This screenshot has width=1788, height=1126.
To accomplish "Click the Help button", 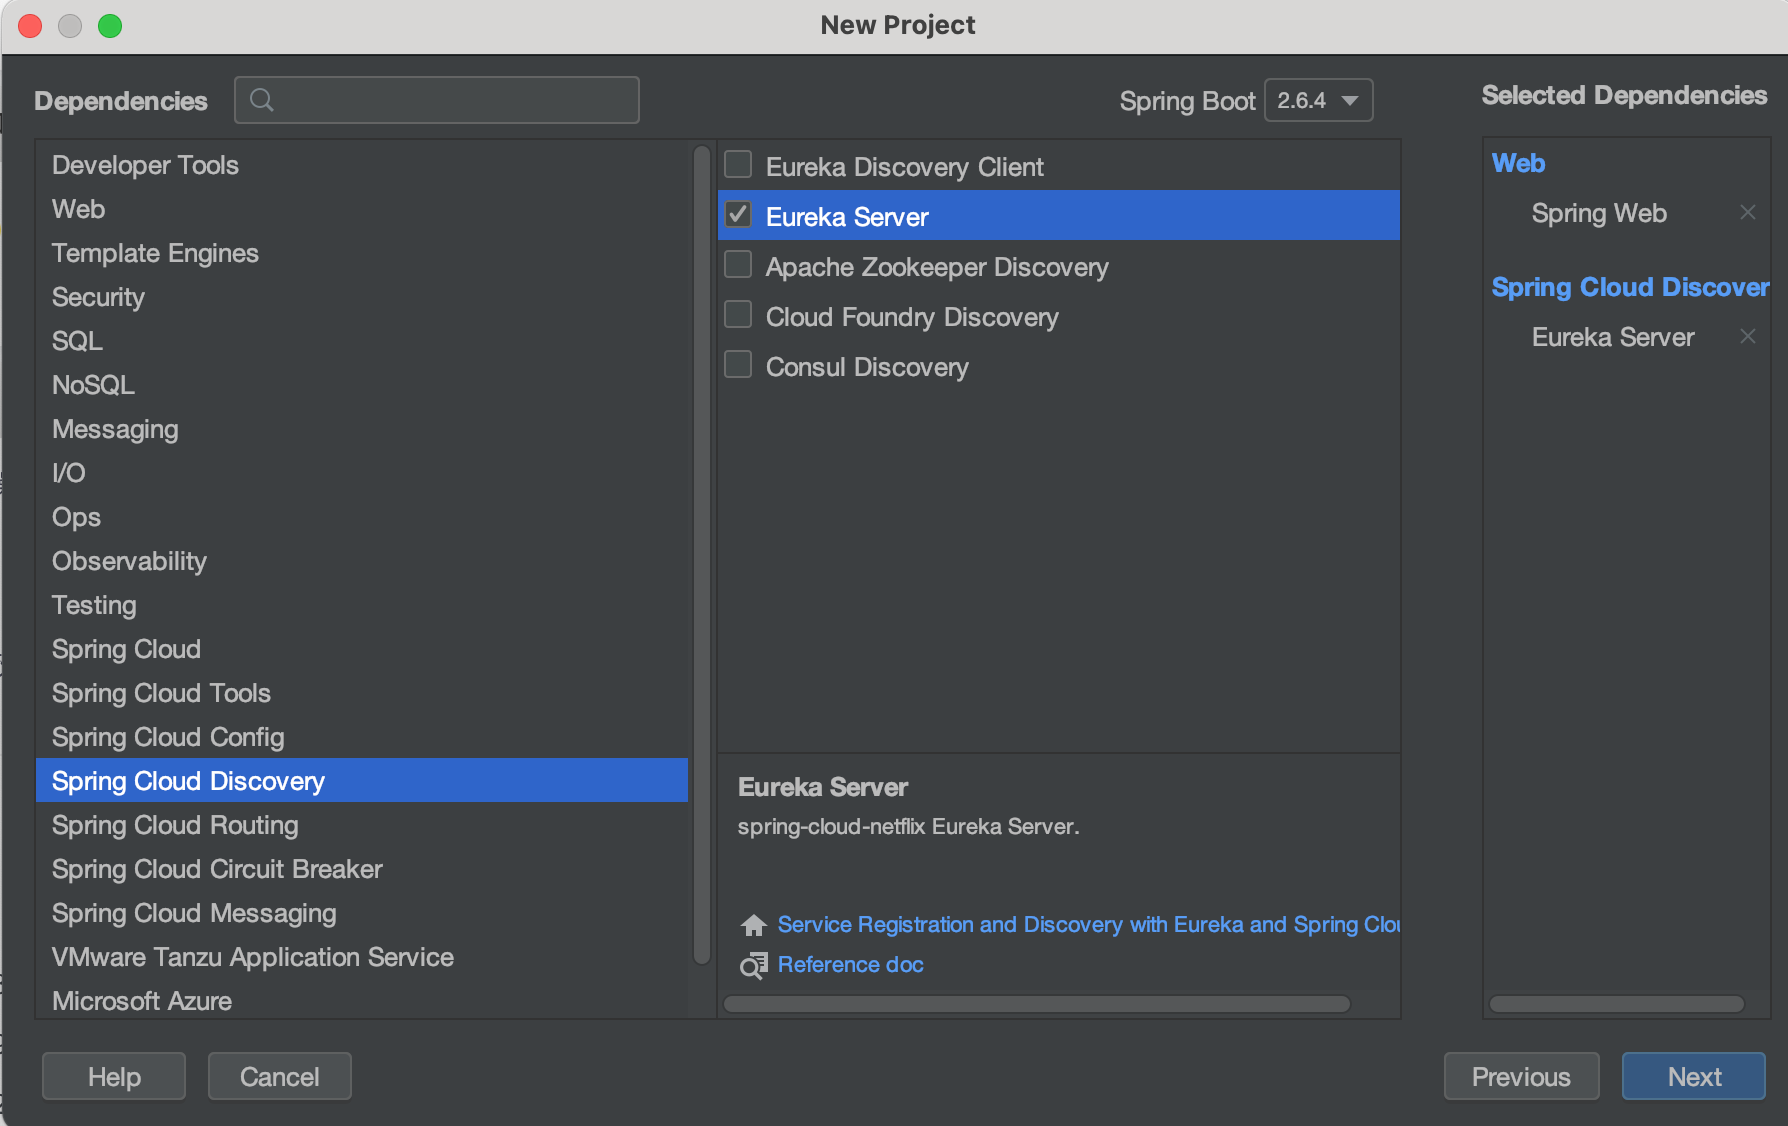I will click(114, 1076).
